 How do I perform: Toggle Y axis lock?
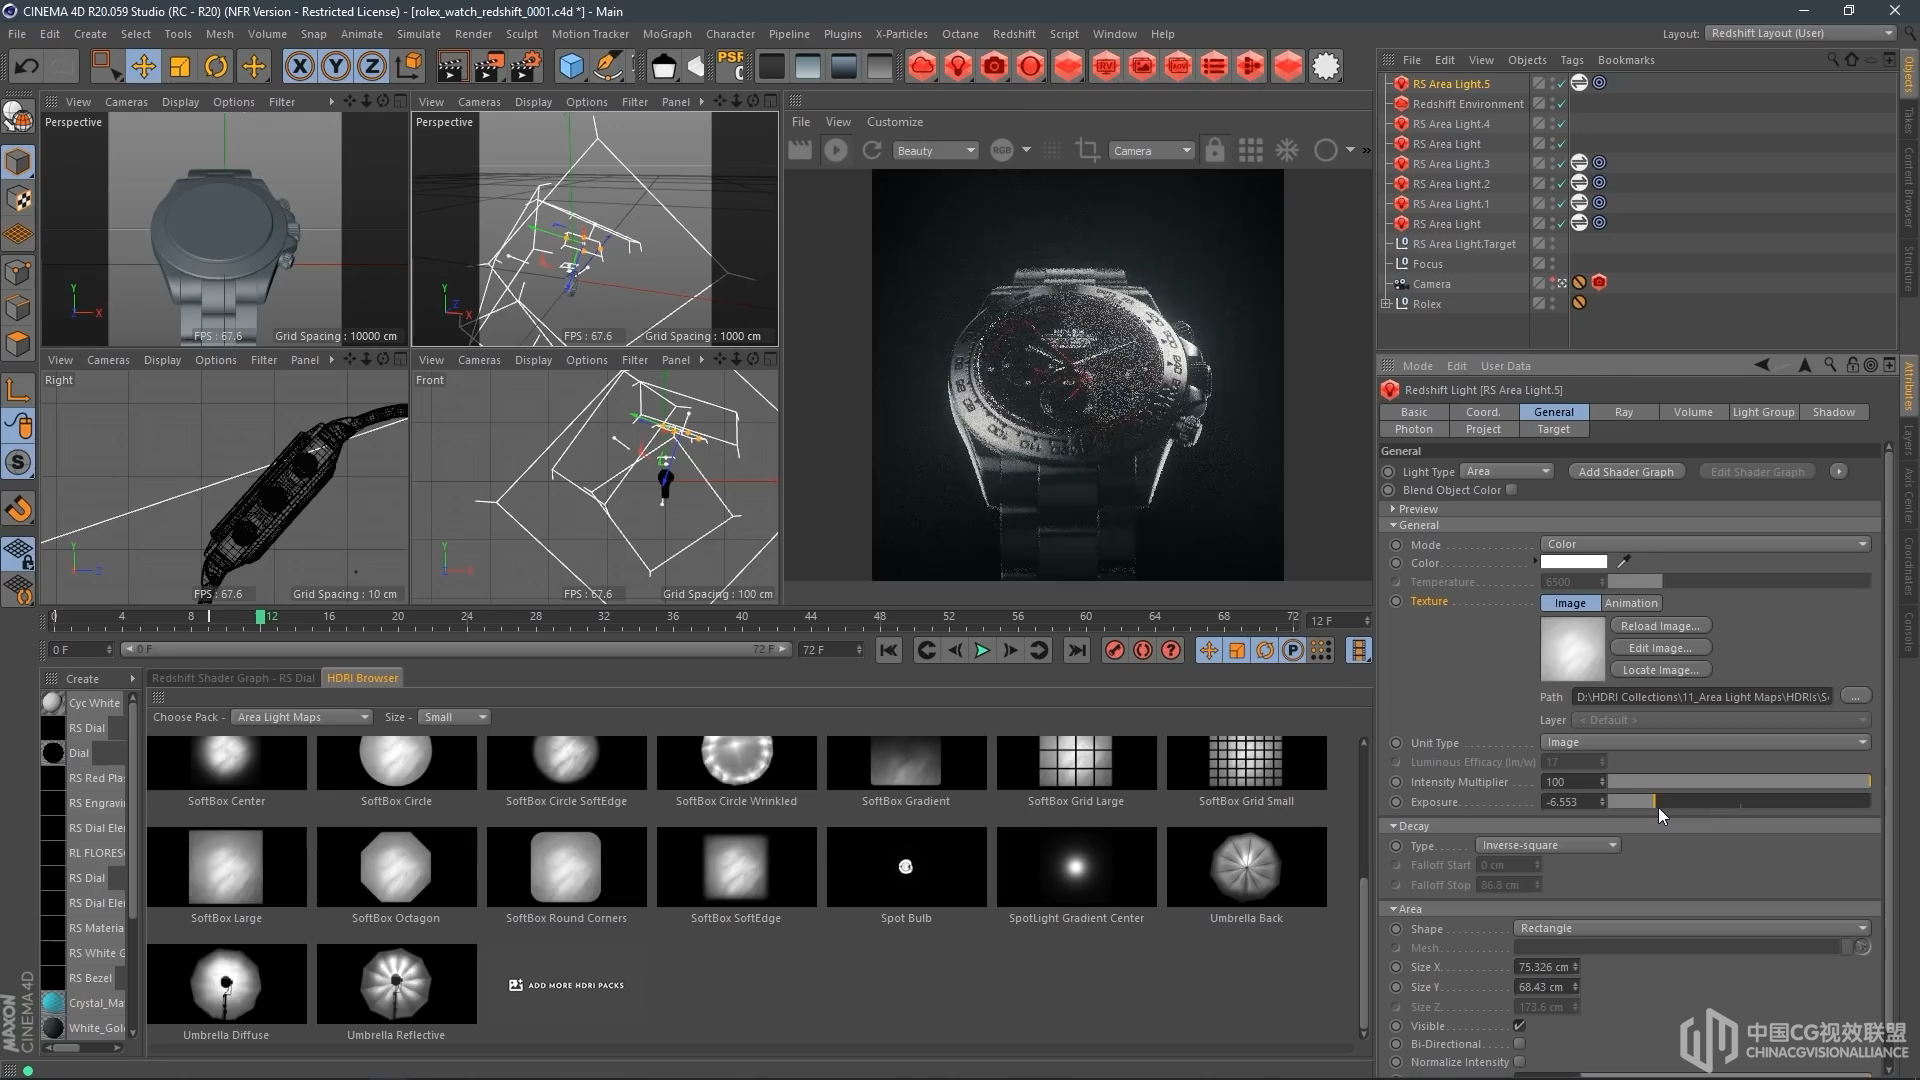tap(336, 67)
